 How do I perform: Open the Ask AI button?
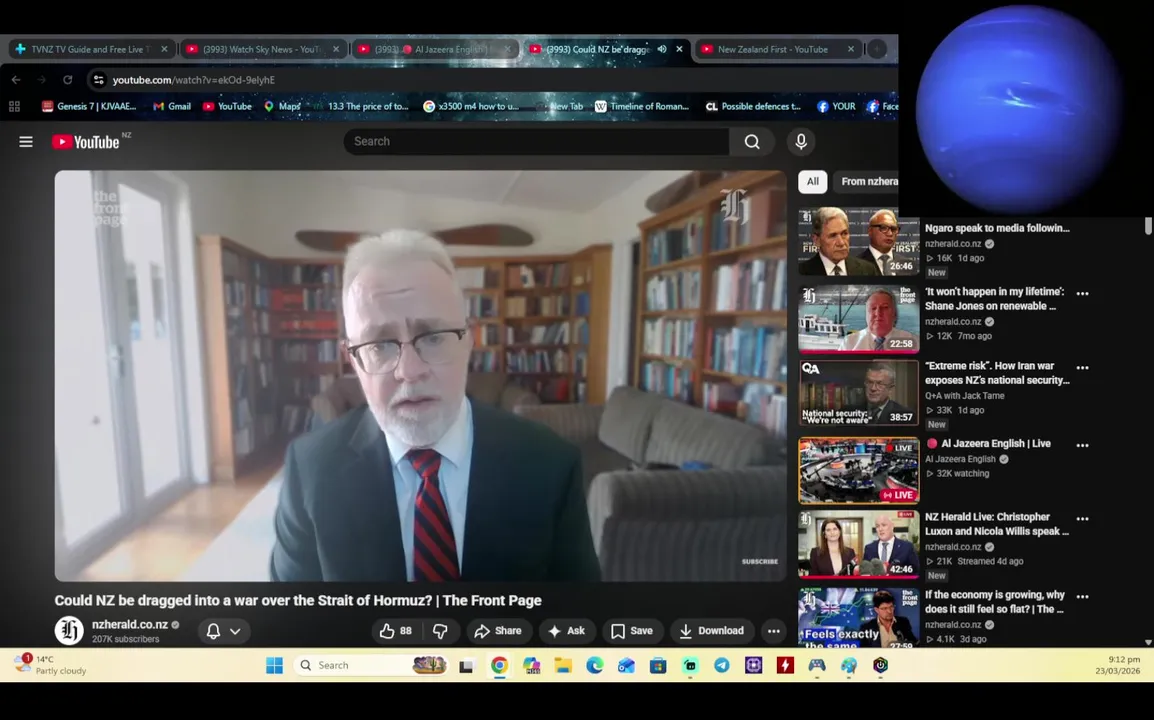(567, 631)
